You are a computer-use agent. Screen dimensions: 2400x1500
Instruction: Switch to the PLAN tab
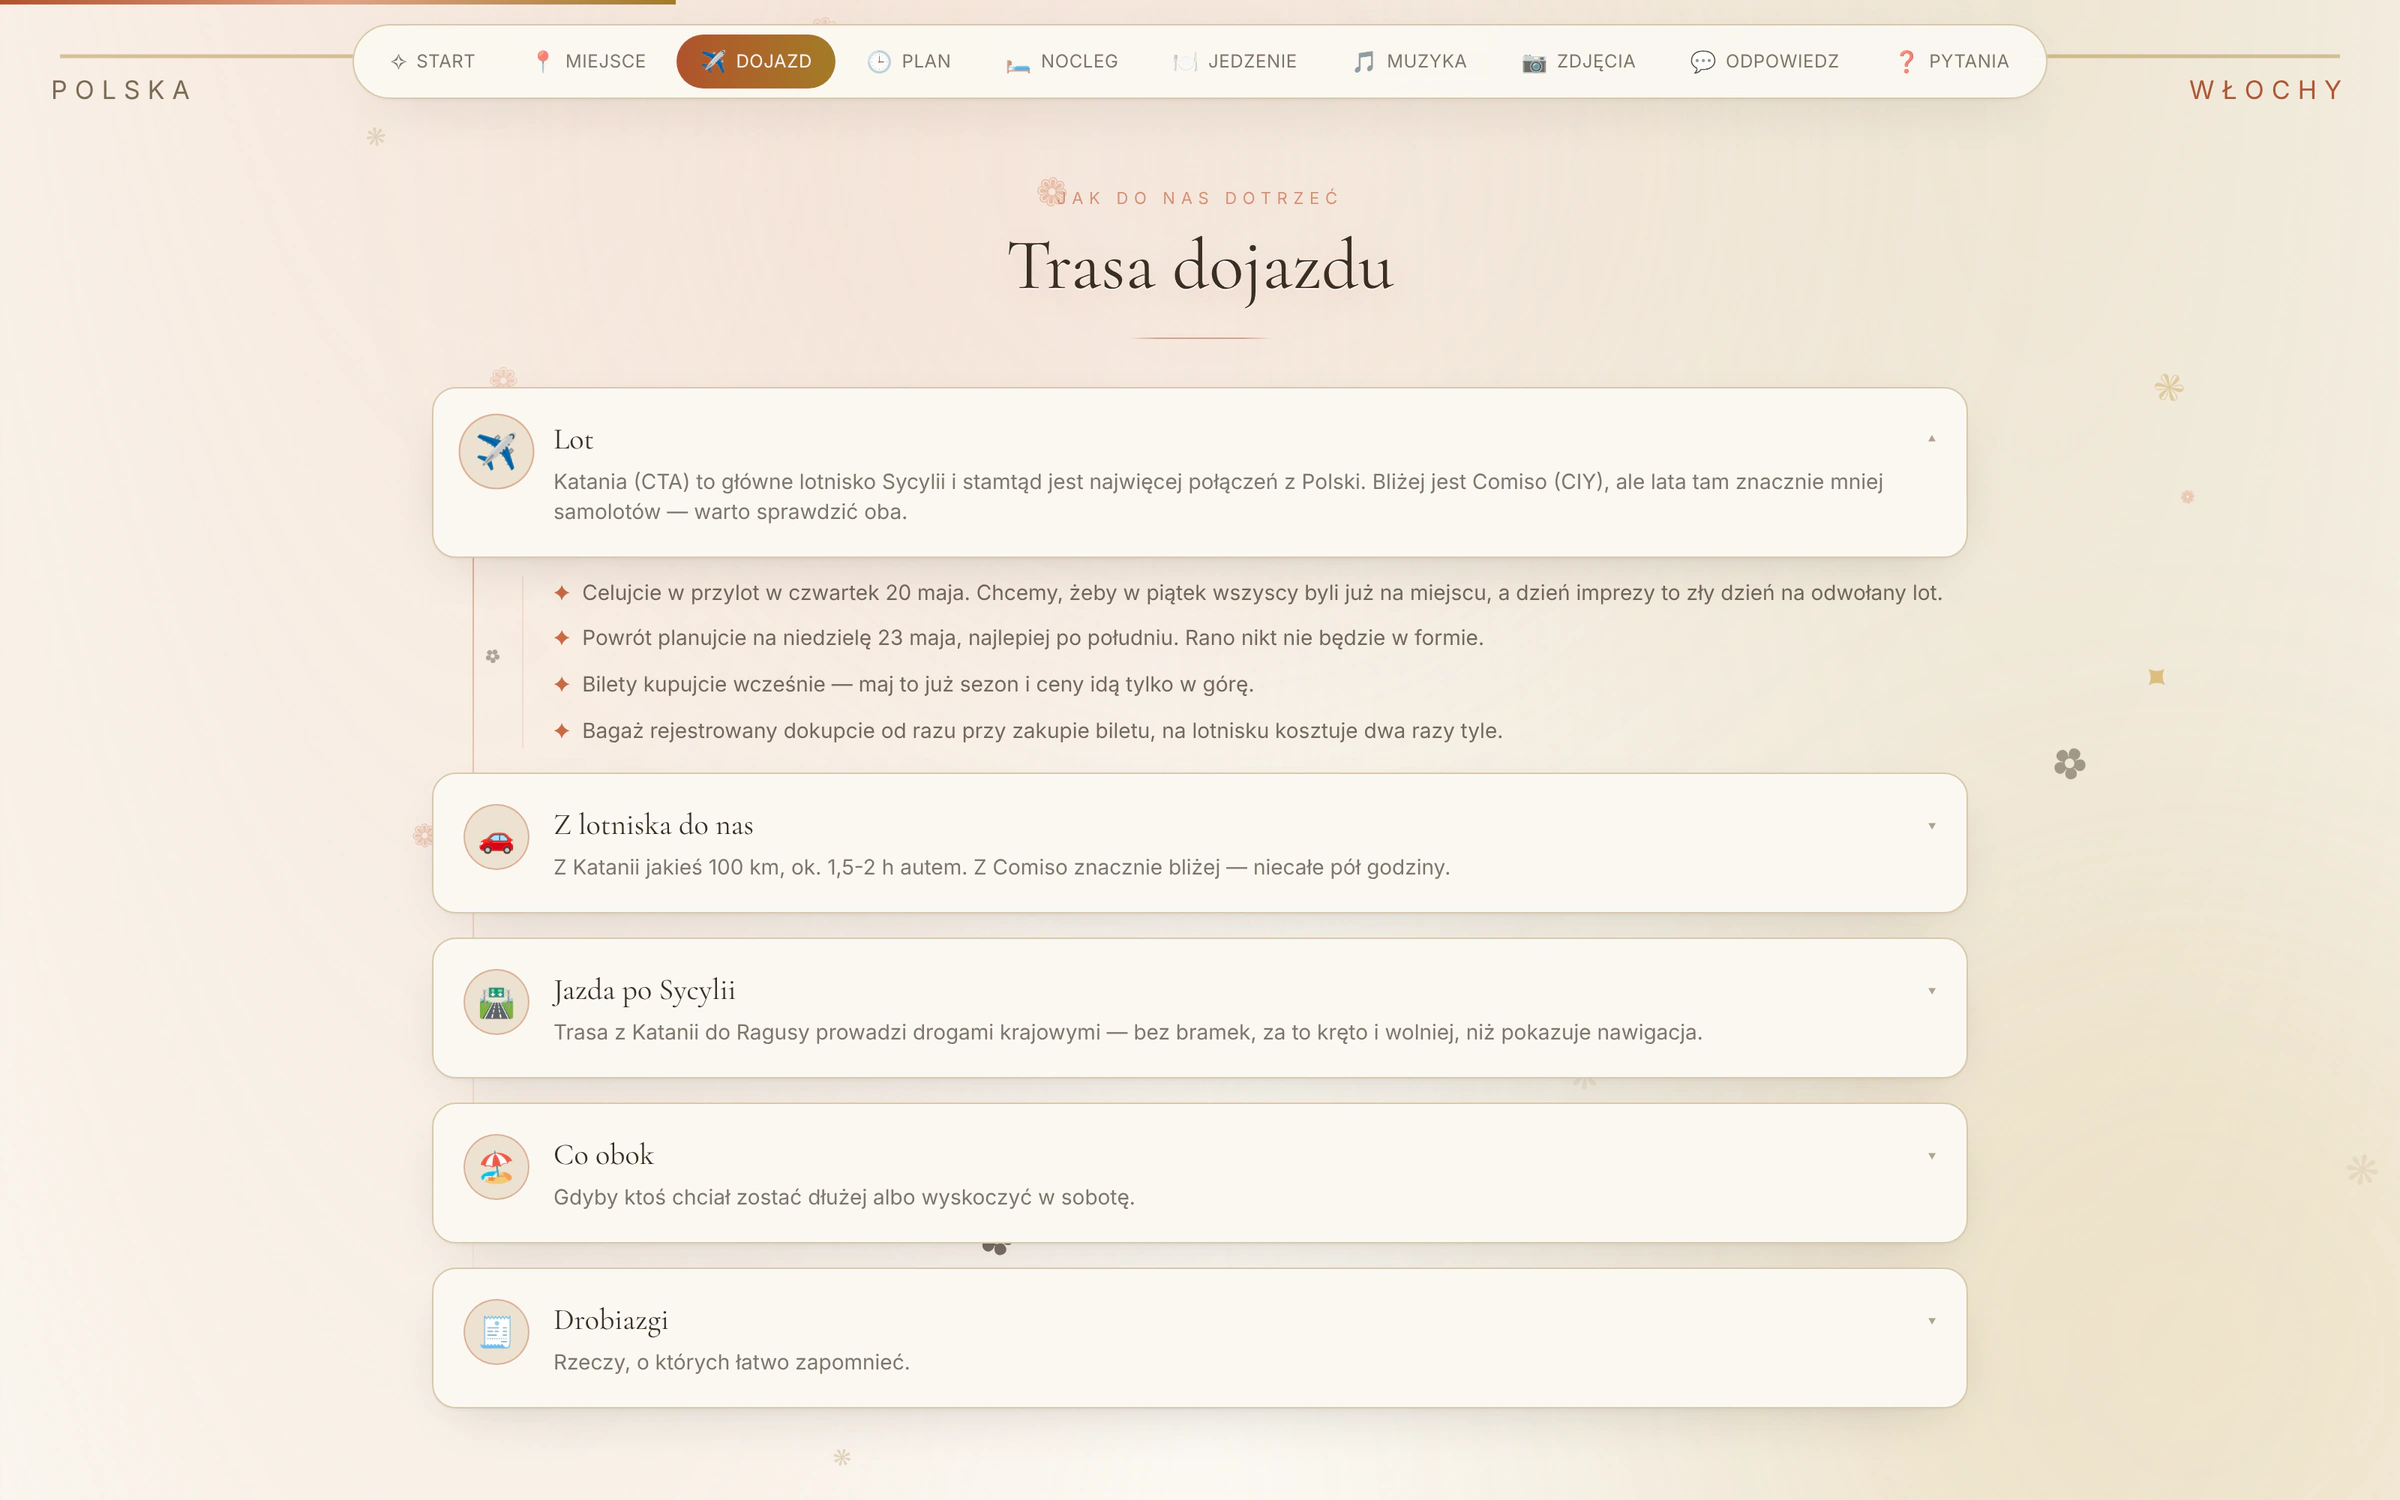[x=909, y=62]
